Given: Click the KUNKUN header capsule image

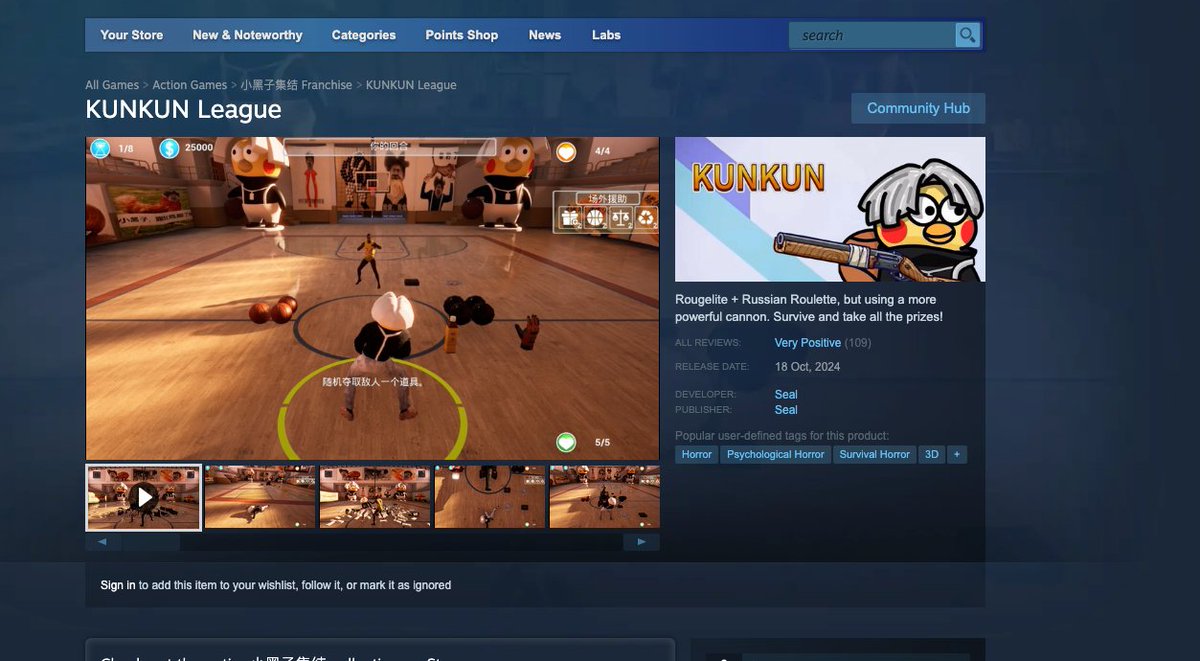Looking at the screenshot, I should point(830,209).
